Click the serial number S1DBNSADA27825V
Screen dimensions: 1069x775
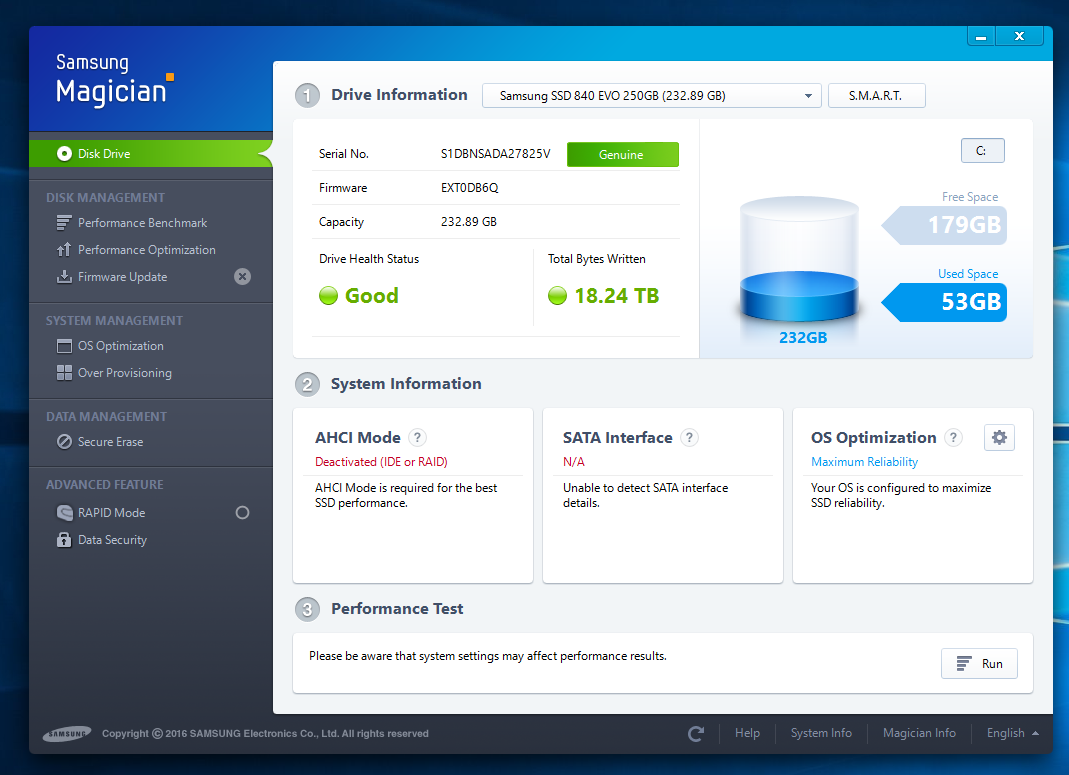point(496,154)
